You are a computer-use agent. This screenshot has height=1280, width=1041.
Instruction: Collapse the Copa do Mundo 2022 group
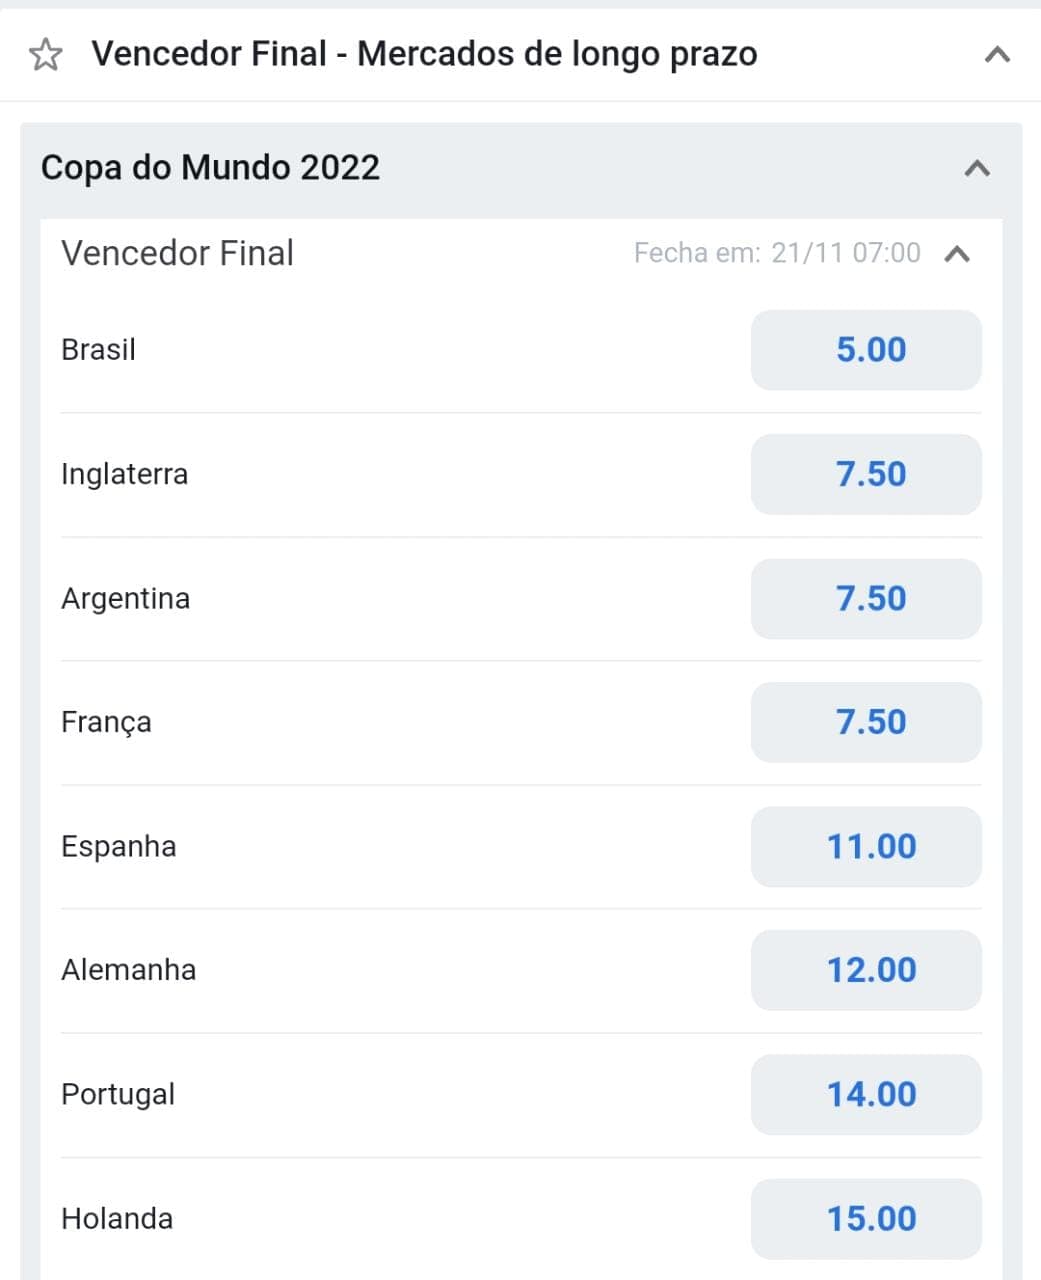pyautogui.click(x=977, y=168)
